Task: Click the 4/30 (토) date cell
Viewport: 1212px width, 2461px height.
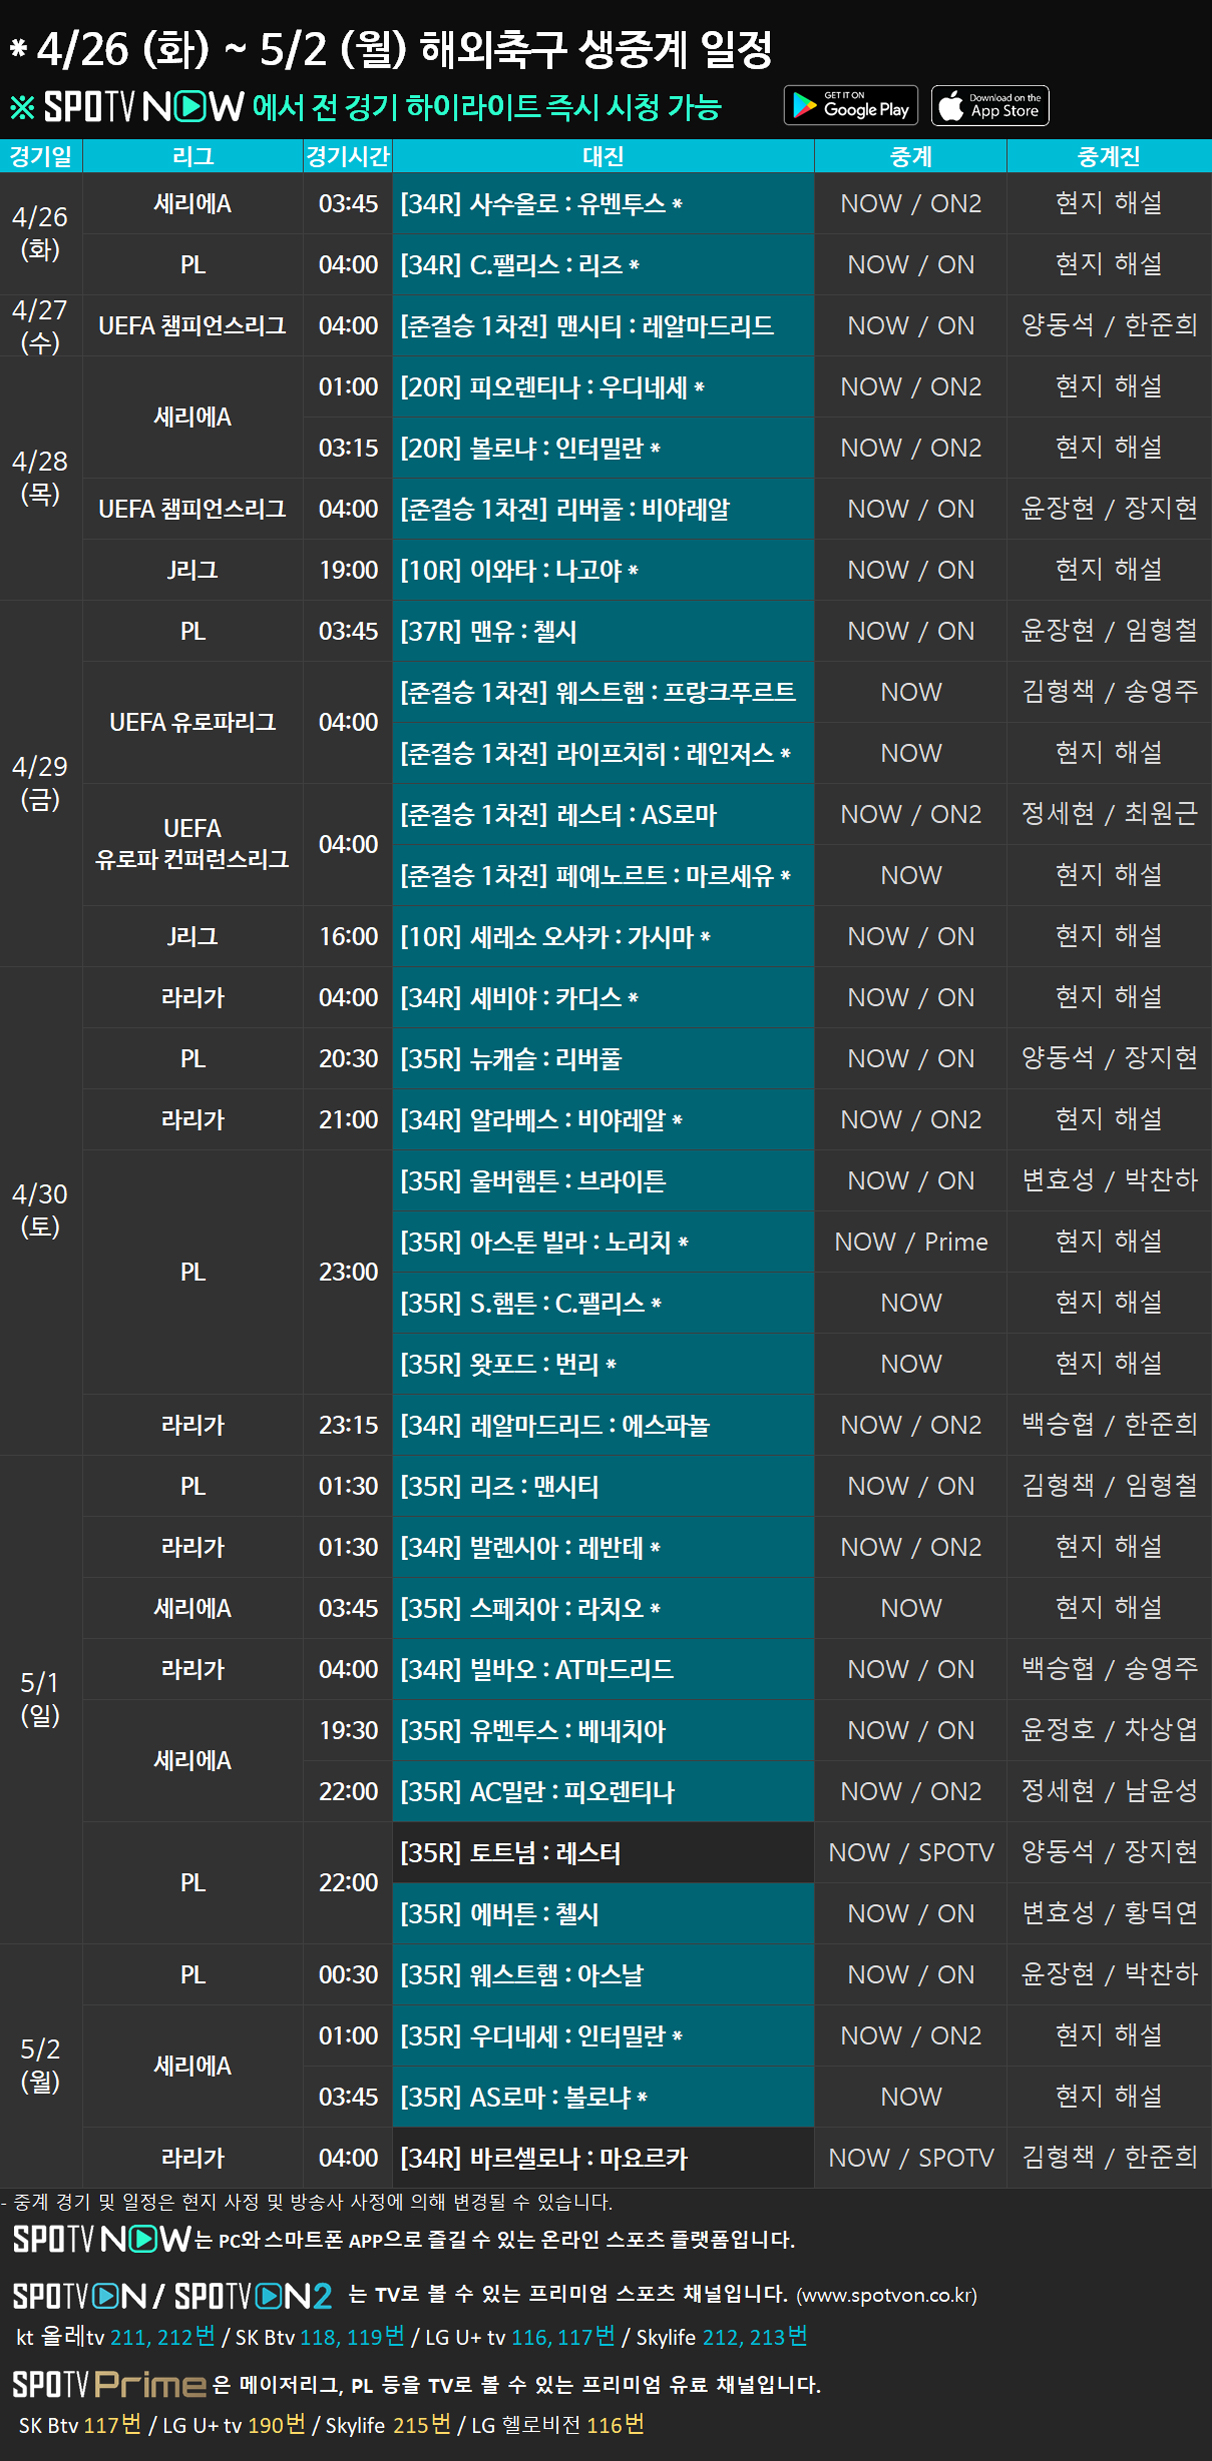Action: tap(40, 1210)
